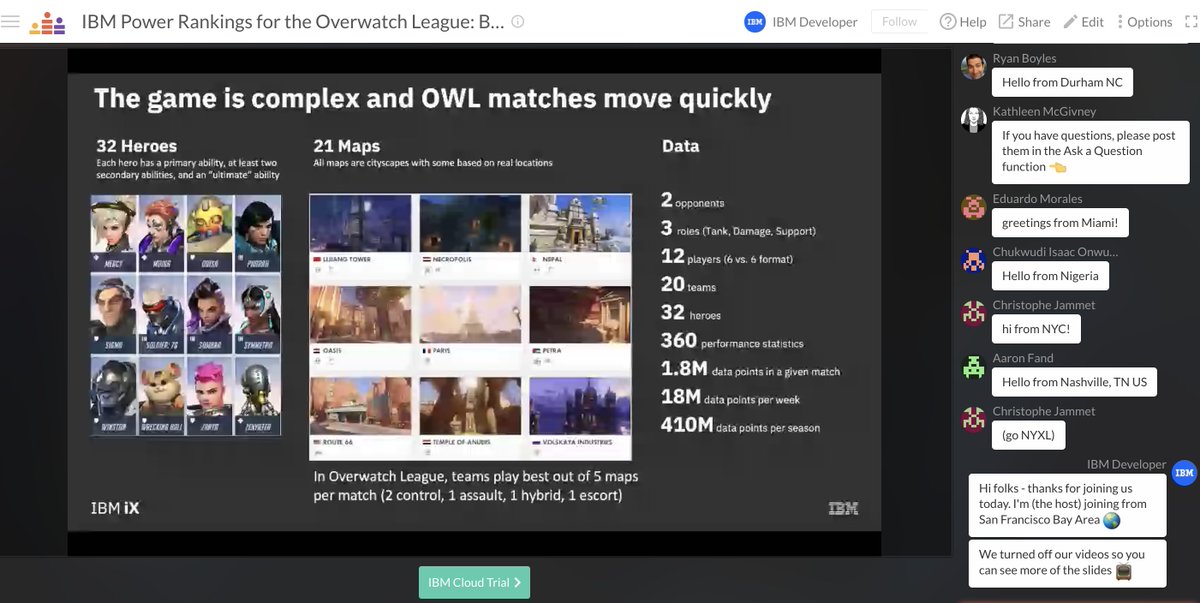Select message 'hi from NYC!'
1200x603 pixels.
[1036, 329]
